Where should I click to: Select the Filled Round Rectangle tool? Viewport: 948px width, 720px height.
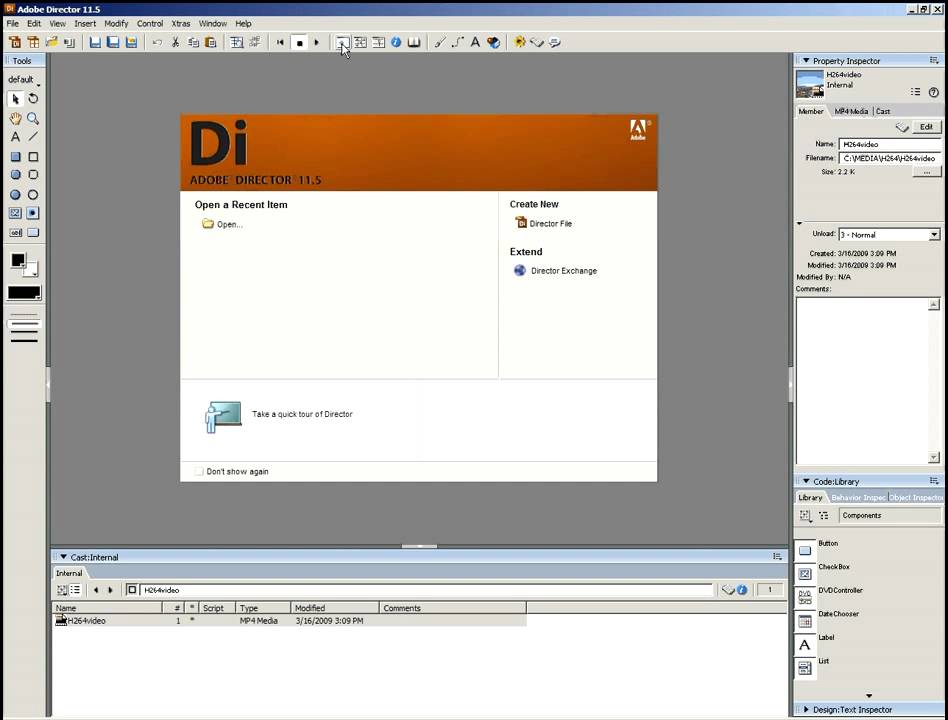click(x=15, y=175)
